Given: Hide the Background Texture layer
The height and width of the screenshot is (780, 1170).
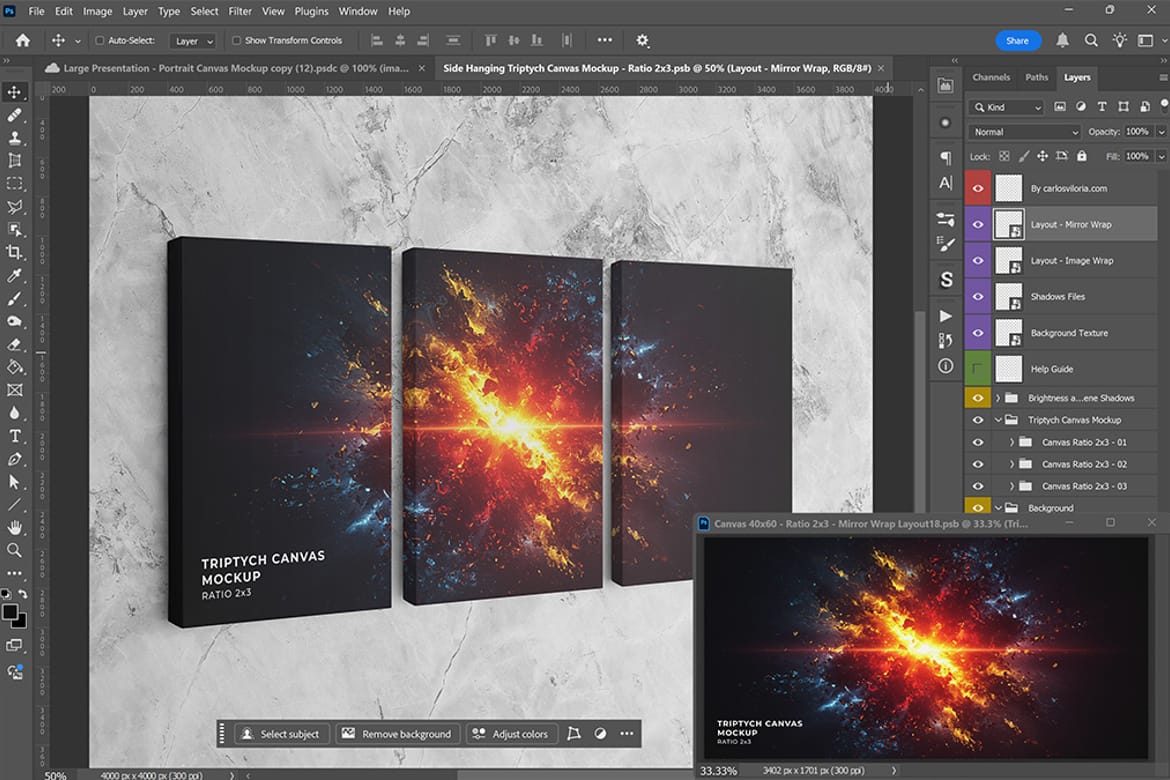Looking at the screenshot, I should (977, 333).
